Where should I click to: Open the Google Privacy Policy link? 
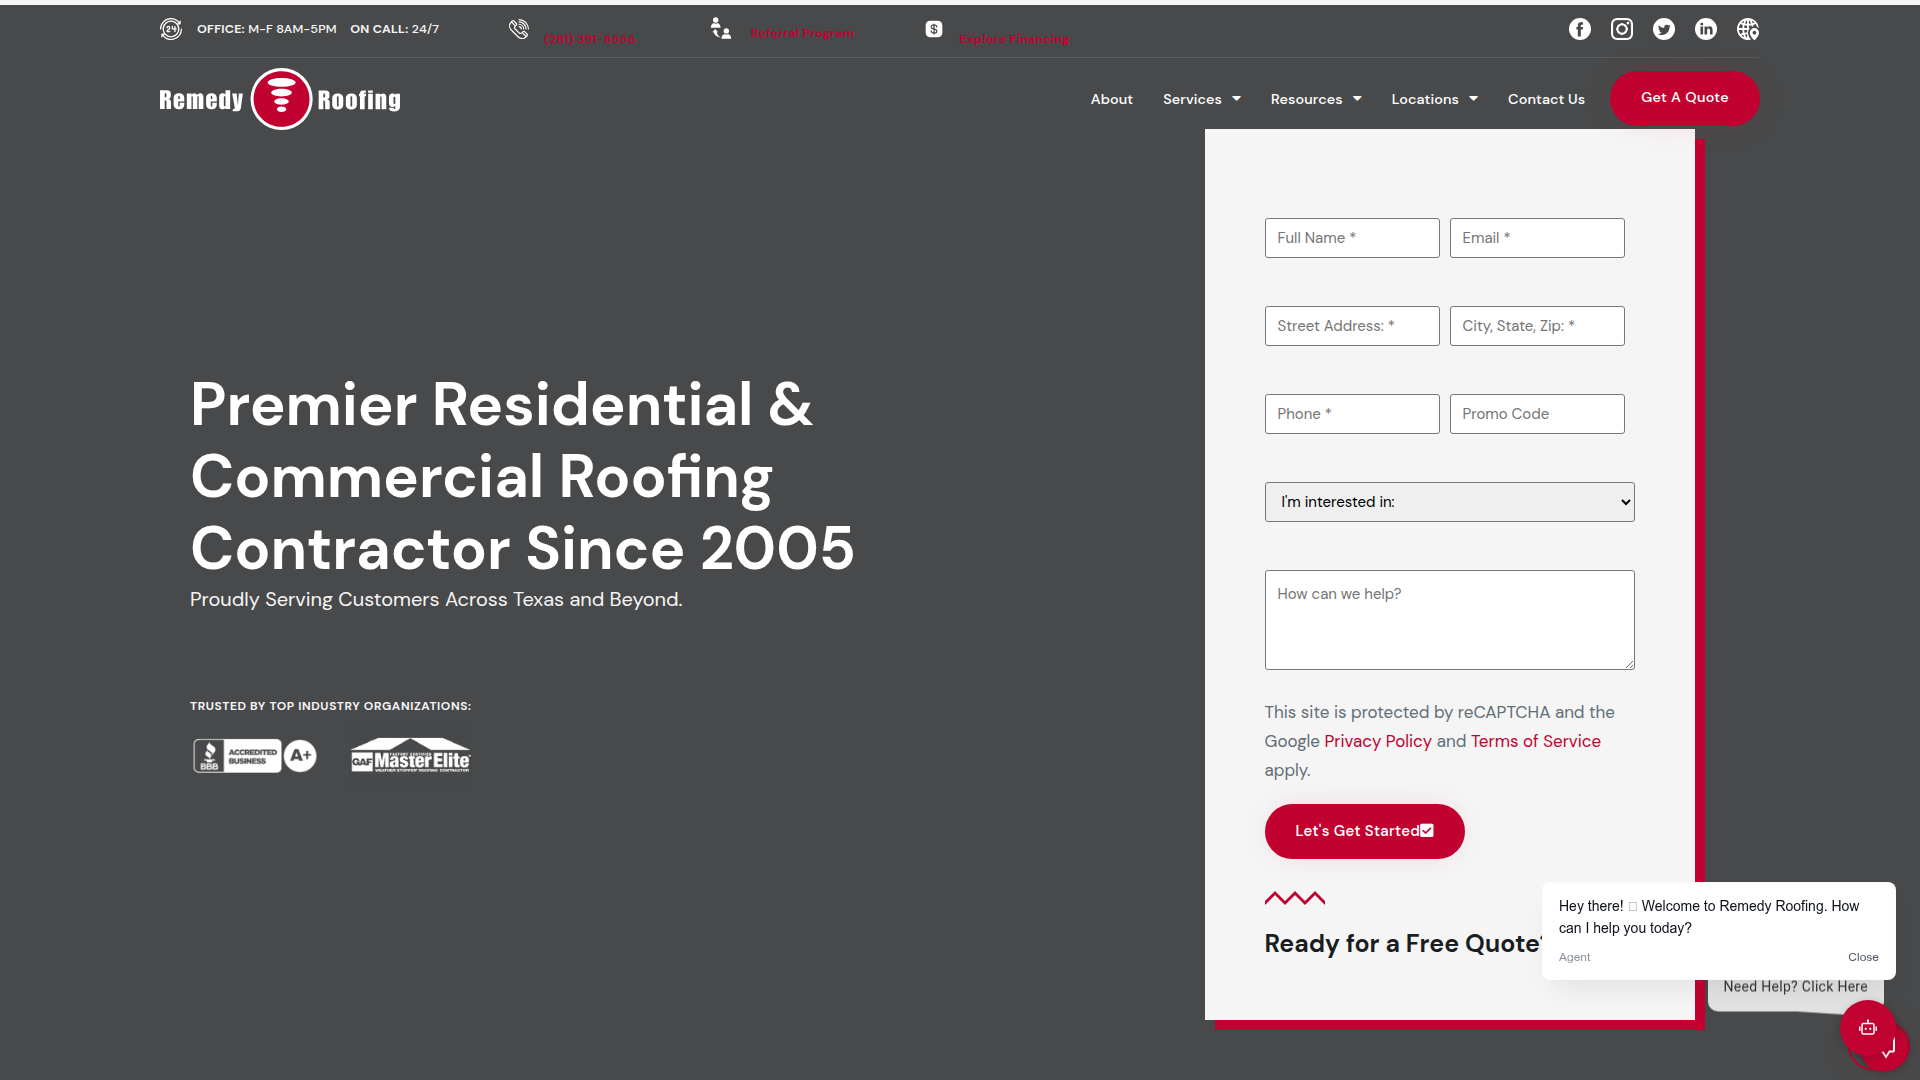1378,741
